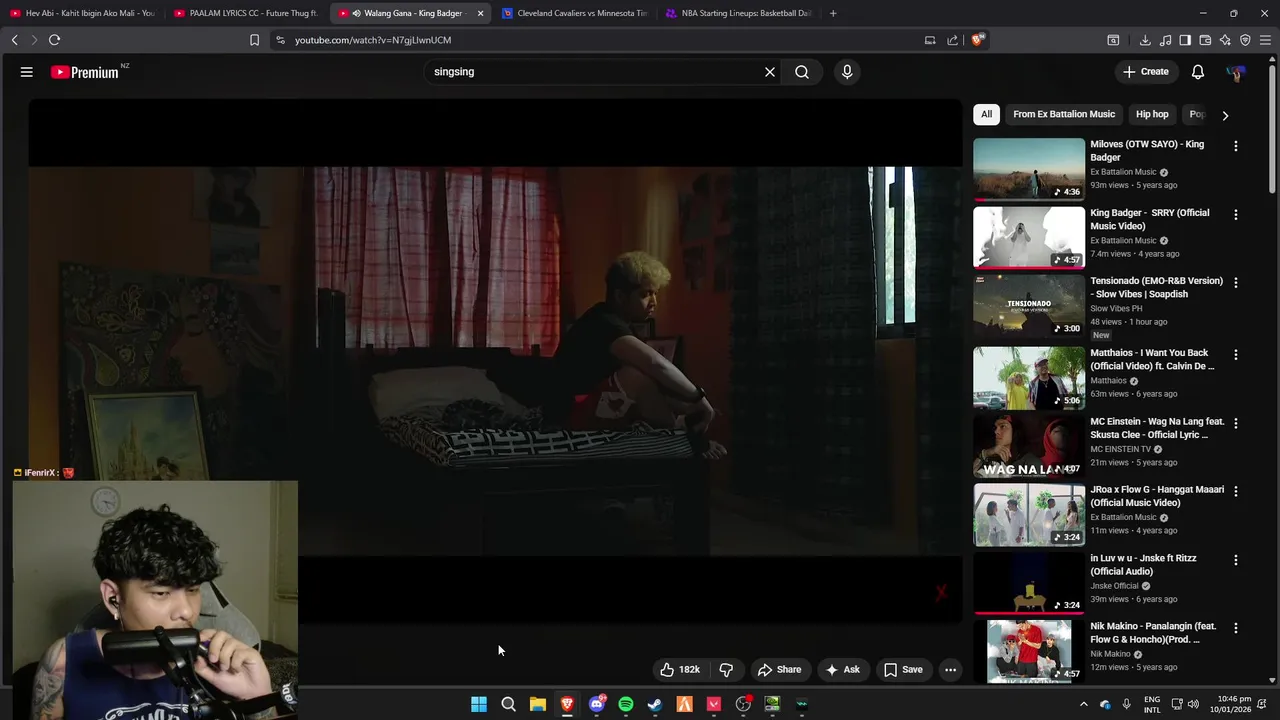Open menu for Nik Makino Panalangin video
Screen dimensions: 1280x720
click(x=1235, y=628)
